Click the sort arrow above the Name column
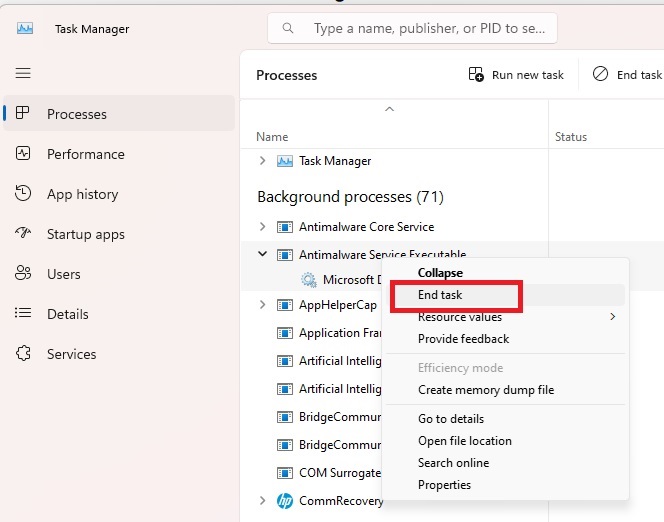Viewport: 664px width, 522px height. 389,109
